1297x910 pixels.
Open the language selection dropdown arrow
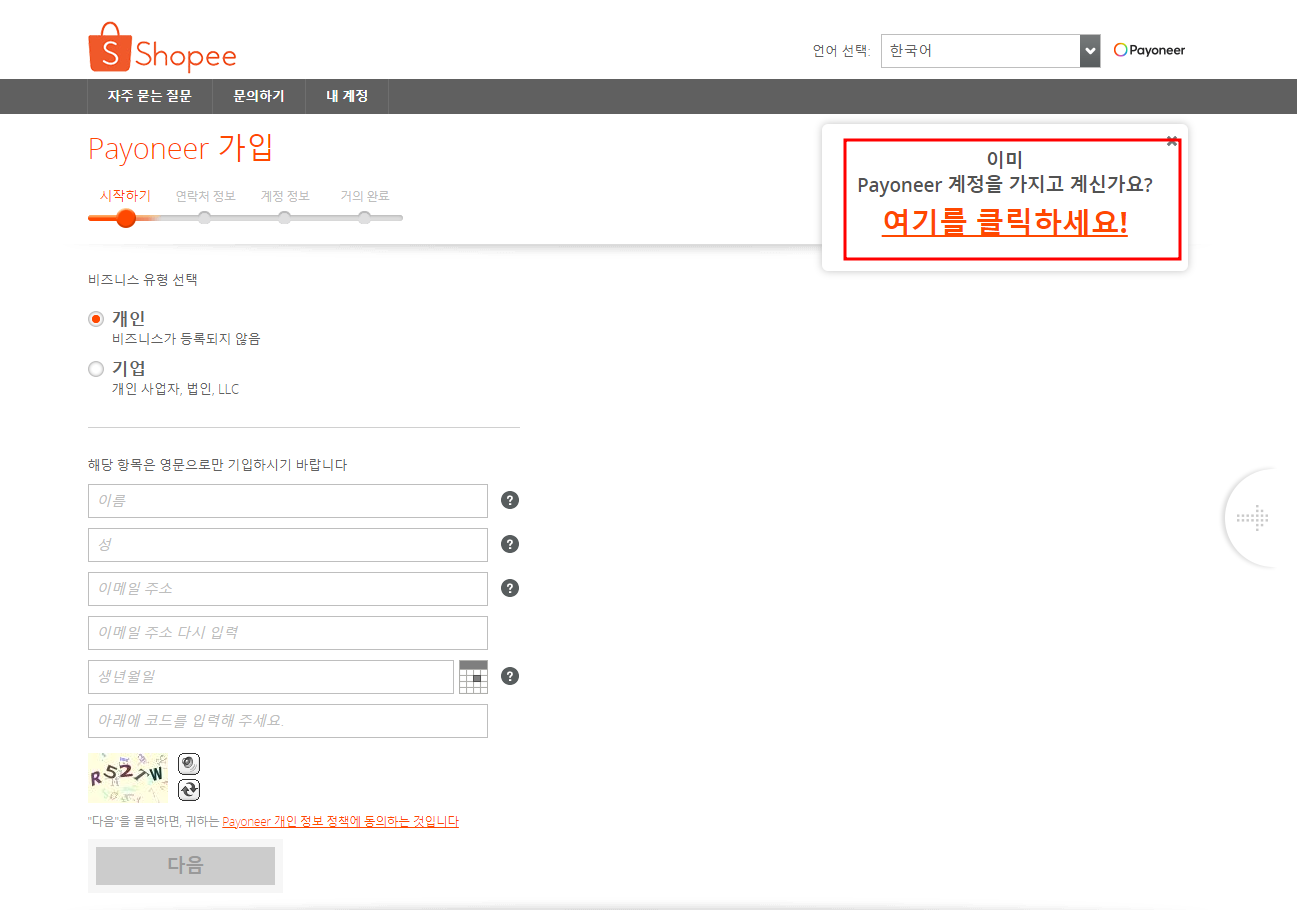click(x=1090, y=51)
